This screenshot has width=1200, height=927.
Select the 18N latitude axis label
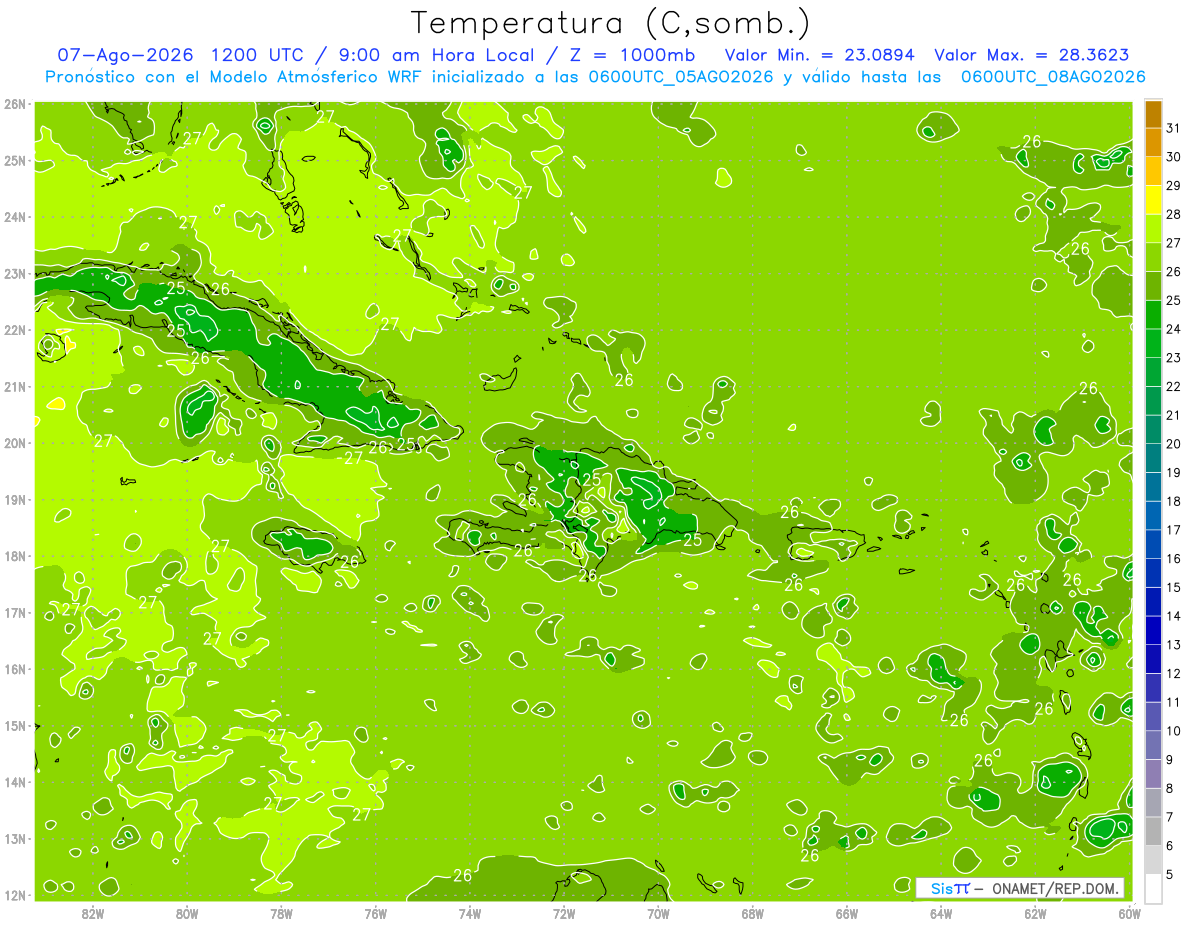point(15,556)
